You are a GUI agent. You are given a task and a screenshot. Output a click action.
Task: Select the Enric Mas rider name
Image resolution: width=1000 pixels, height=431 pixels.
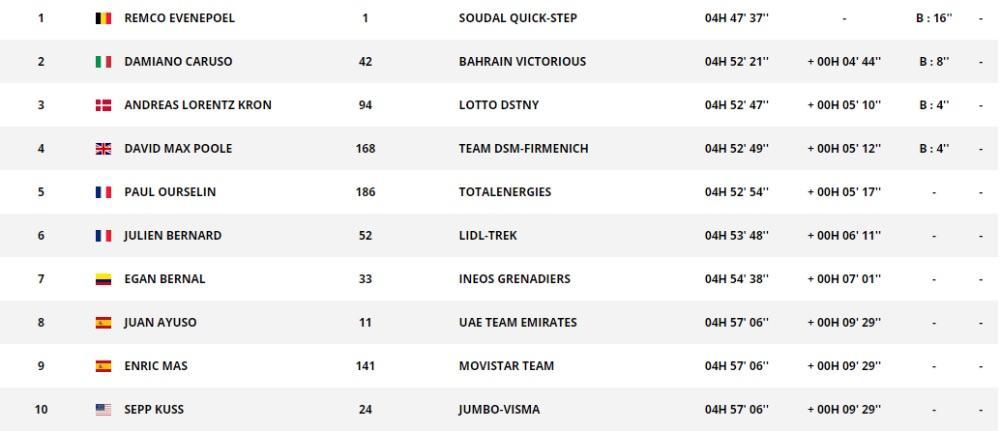point(156,366)
